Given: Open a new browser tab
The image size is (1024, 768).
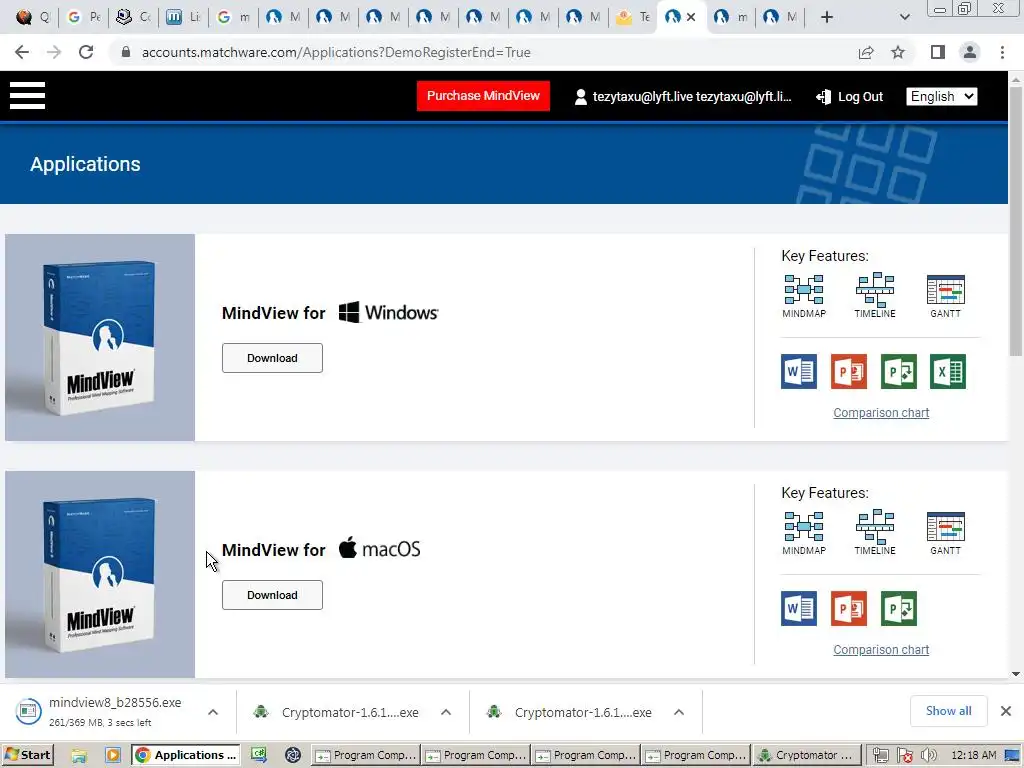Looking at the screenshot, I should [x=827, y=17].
